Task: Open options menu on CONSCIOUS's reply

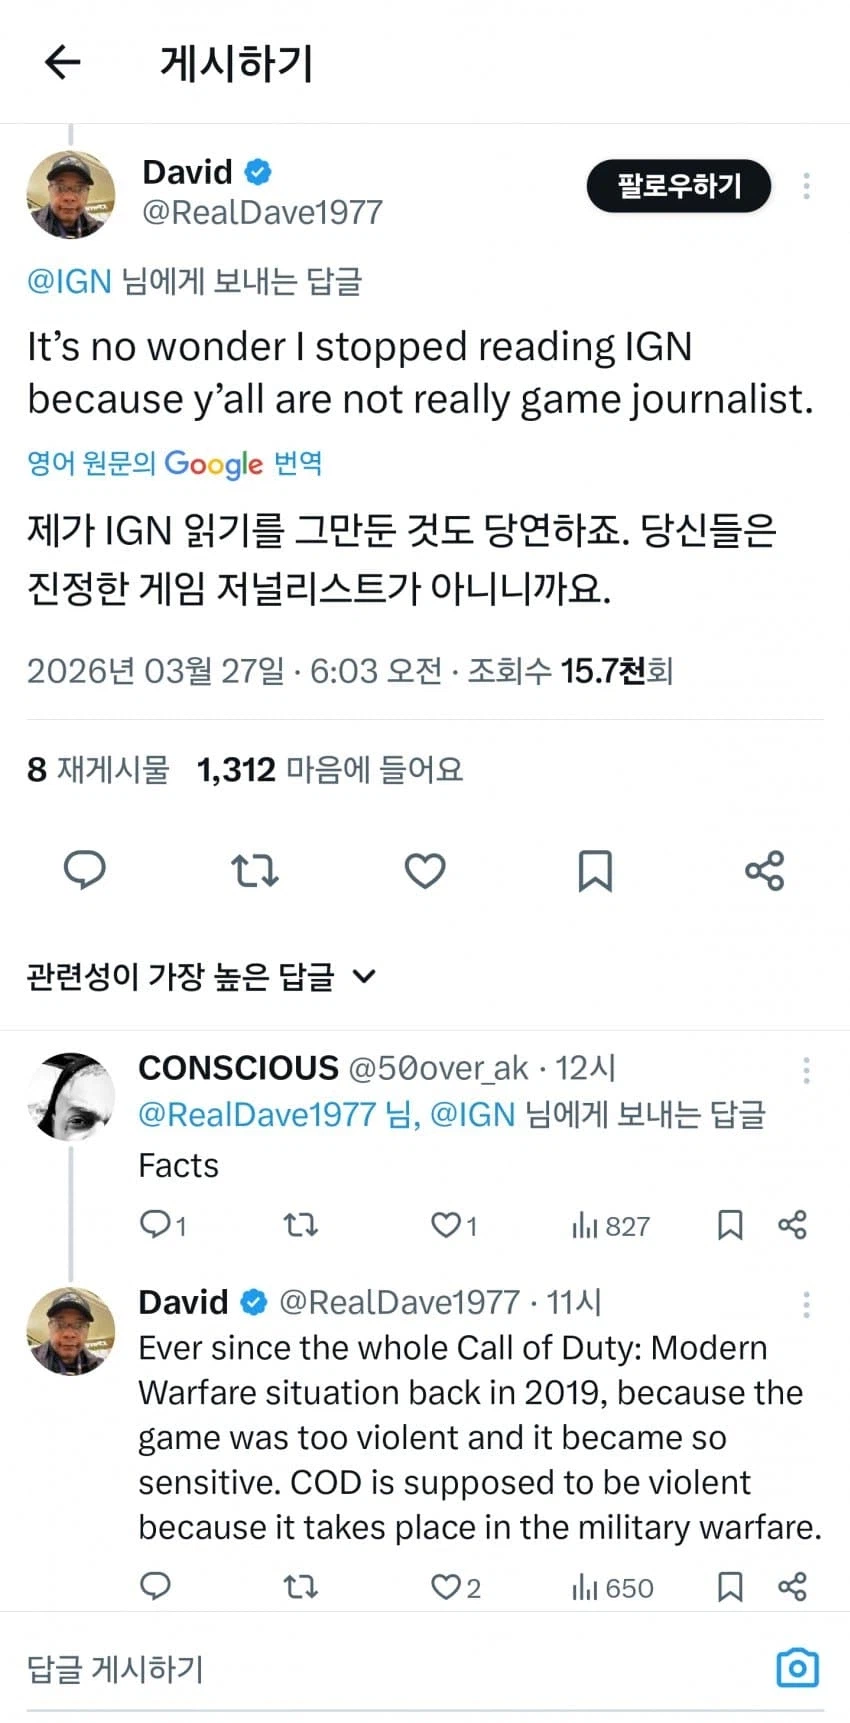Action: pyautogui.click(x=806, y=1069)
